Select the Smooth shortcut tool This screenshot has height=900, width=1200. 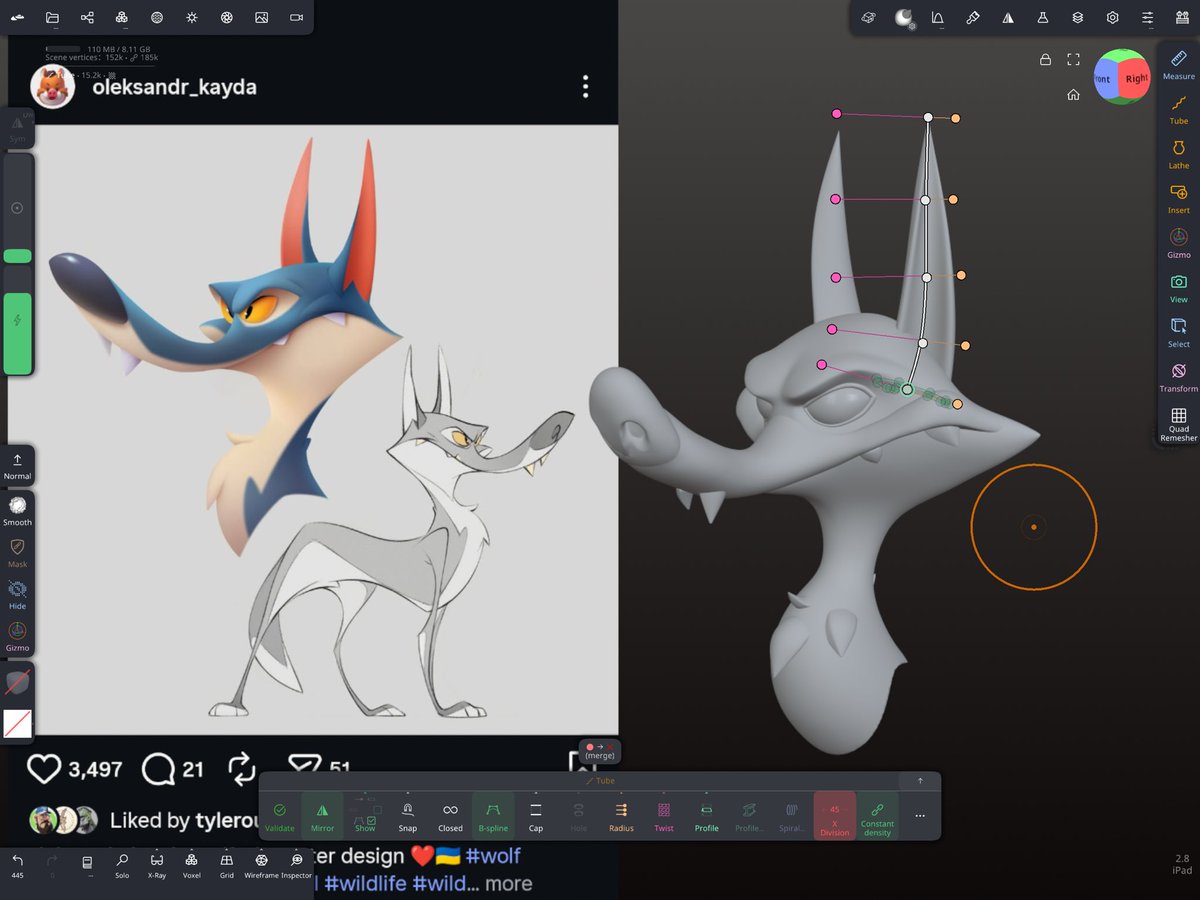coord(17,511)
